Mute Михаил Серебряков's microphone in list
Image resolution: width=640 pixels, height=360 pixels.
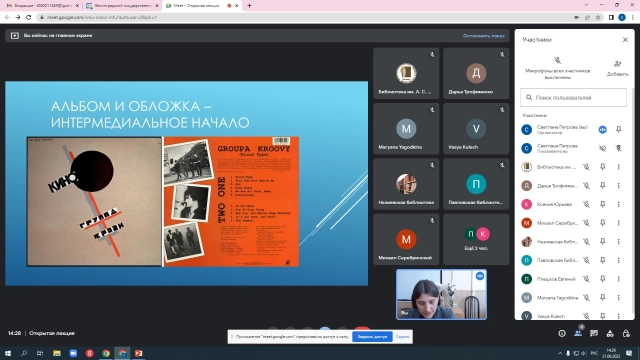pos(586,223)
